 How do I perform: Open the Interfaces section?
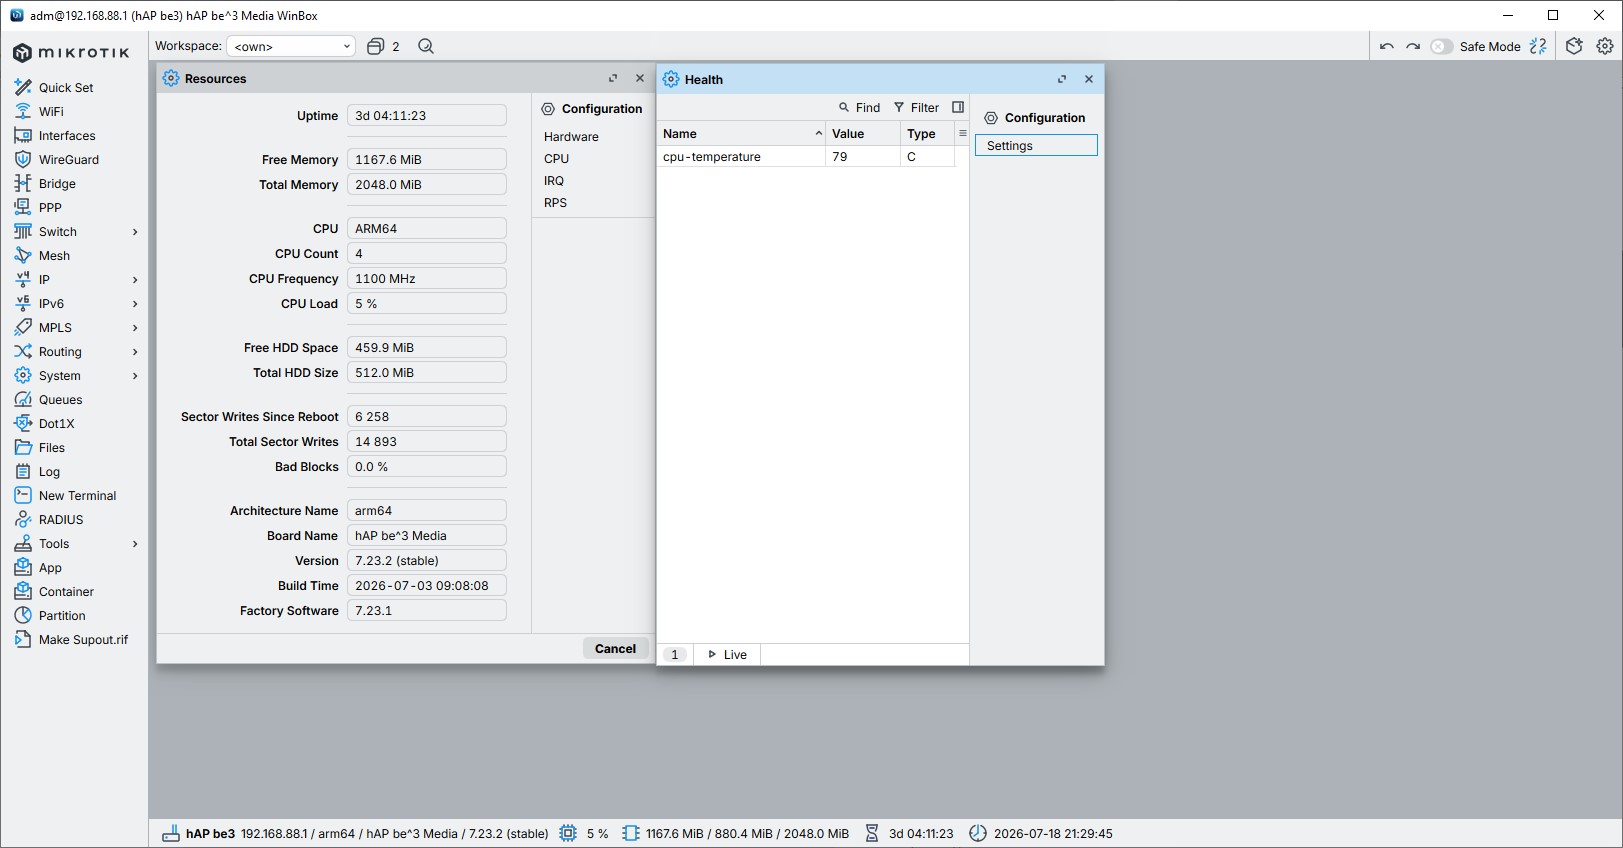[67, 135]
